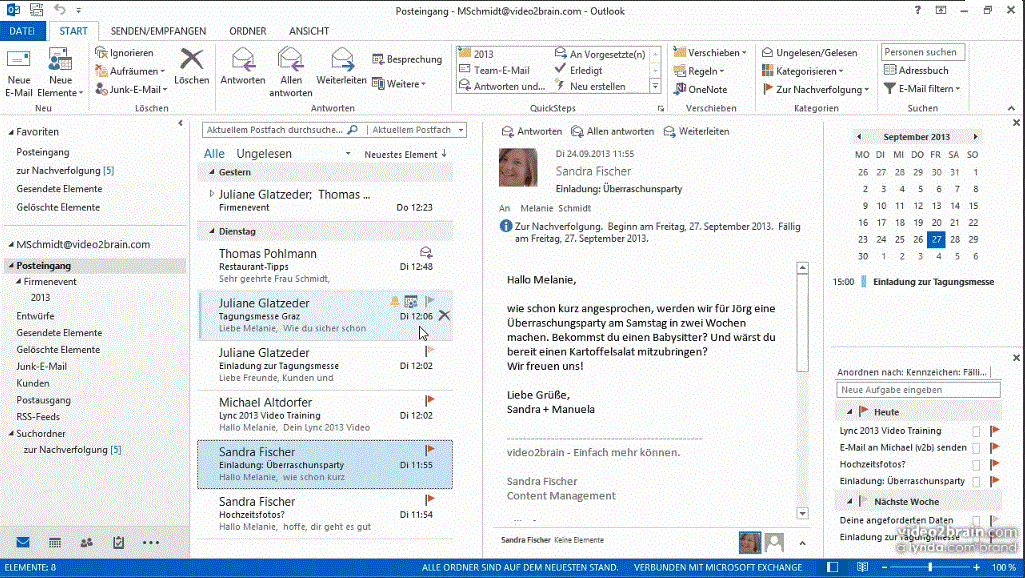Switch to Tasks view in navigation bar

point(118,542)
